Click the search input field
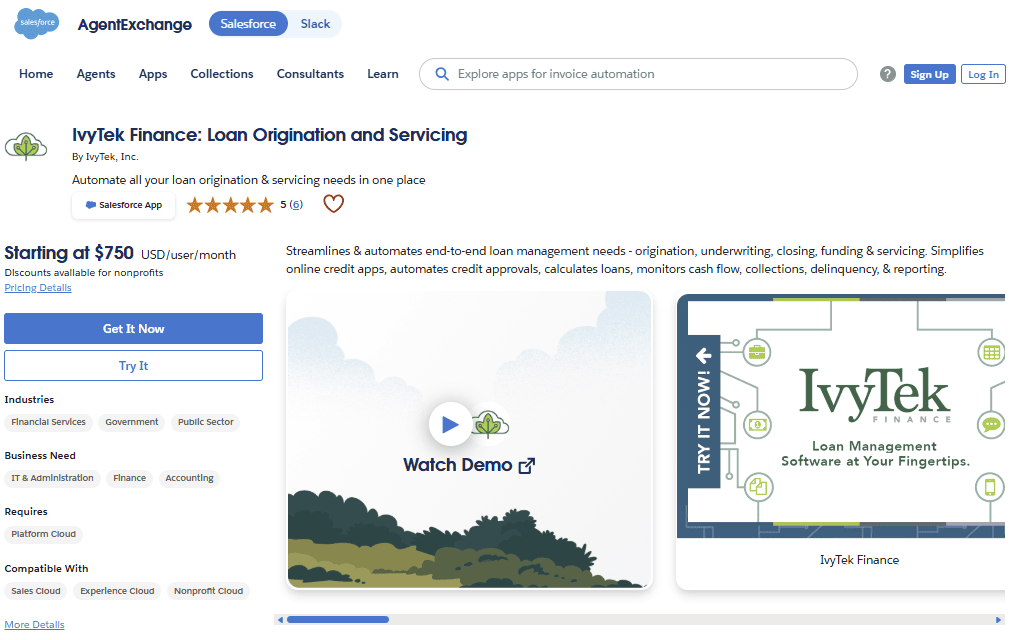Viewport: 1014px width, 640px height. (x=638, y=74)
